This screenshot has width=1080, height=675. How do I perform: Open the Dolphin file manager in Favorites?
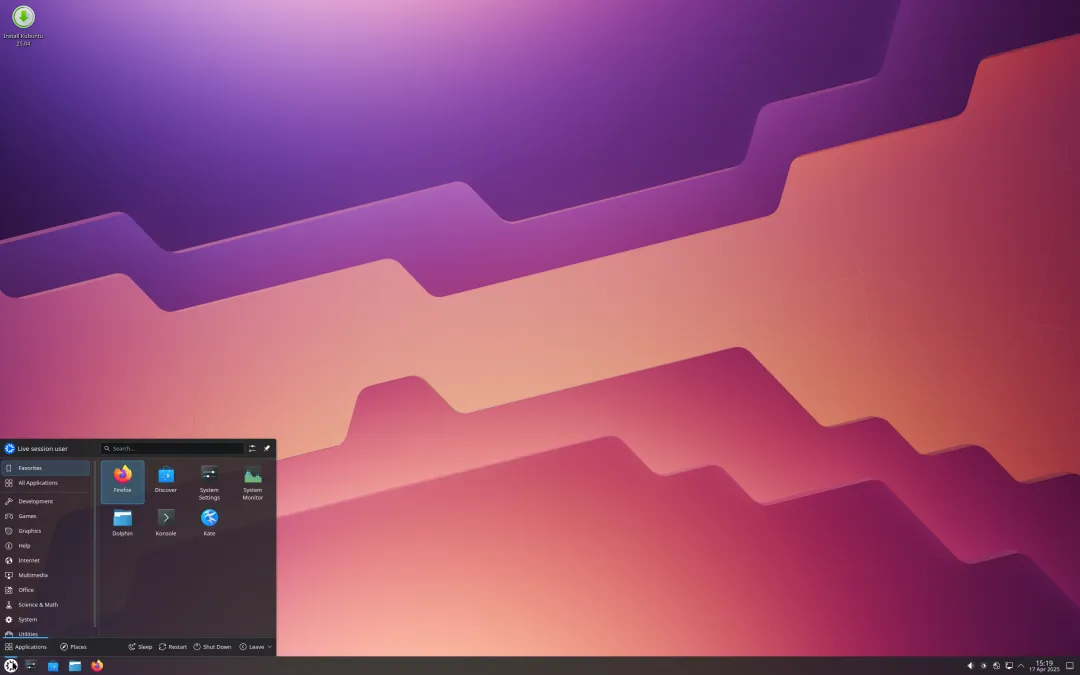tap(123, 523)
